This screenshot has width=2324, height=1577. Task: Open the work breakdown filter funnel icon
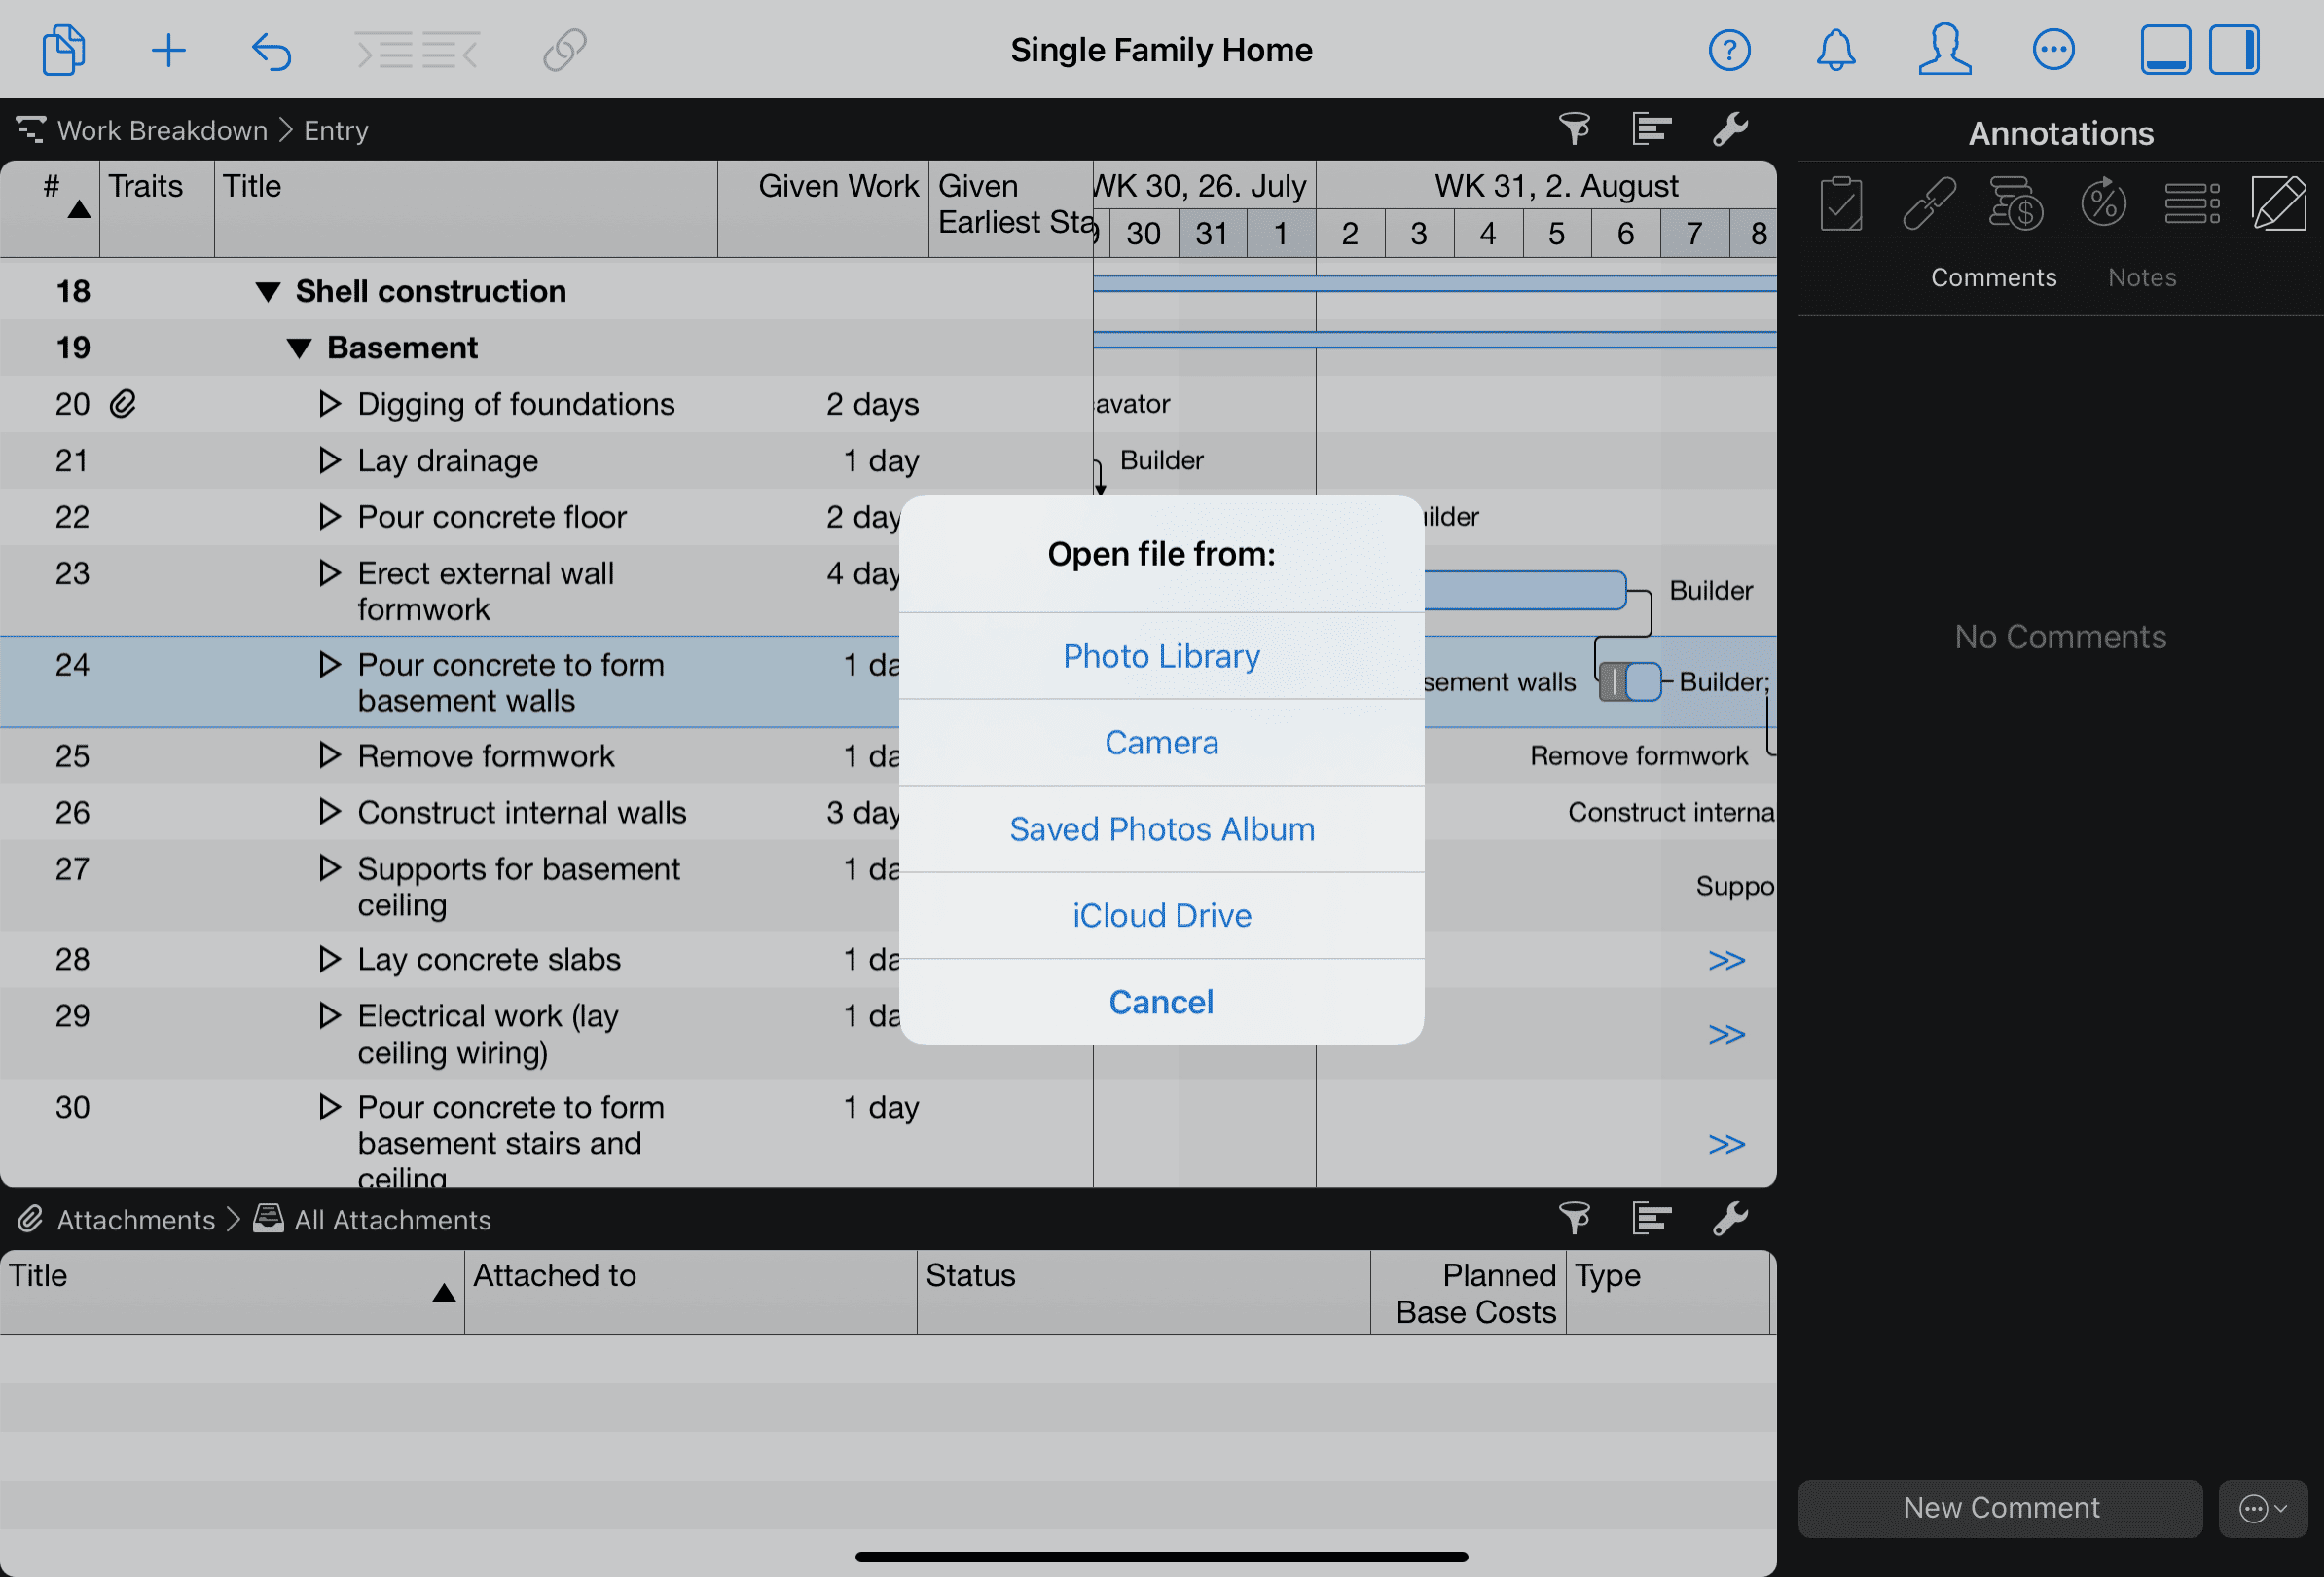point(1574,129)
